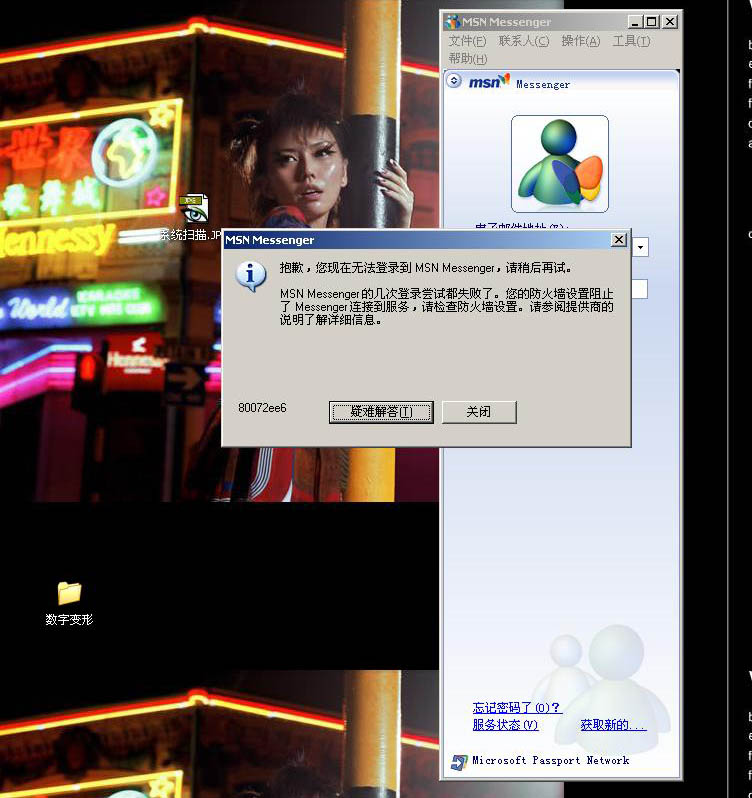Click the Microsoft Passport Network icon
The height and width of the screenshot is (798, 752).
[458, 762]
